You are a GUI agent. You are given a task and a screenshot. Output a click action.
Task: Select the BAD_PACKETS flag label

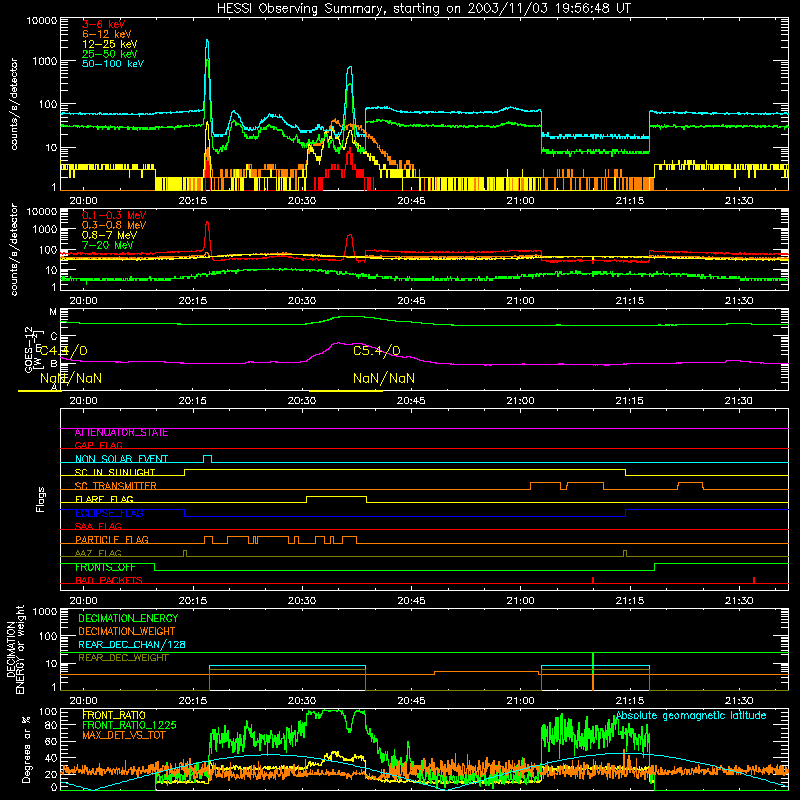pos(109,580)
